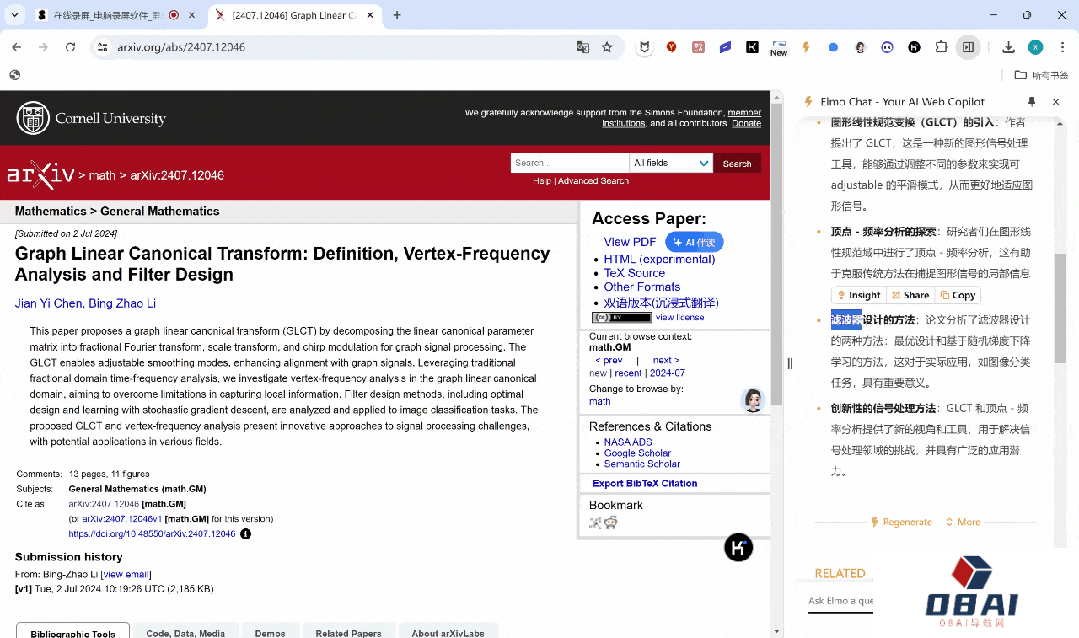Viewport: 1079px width, 638px height.
Task: Click the Ask Elmo question input
Action: click(840, 601)
